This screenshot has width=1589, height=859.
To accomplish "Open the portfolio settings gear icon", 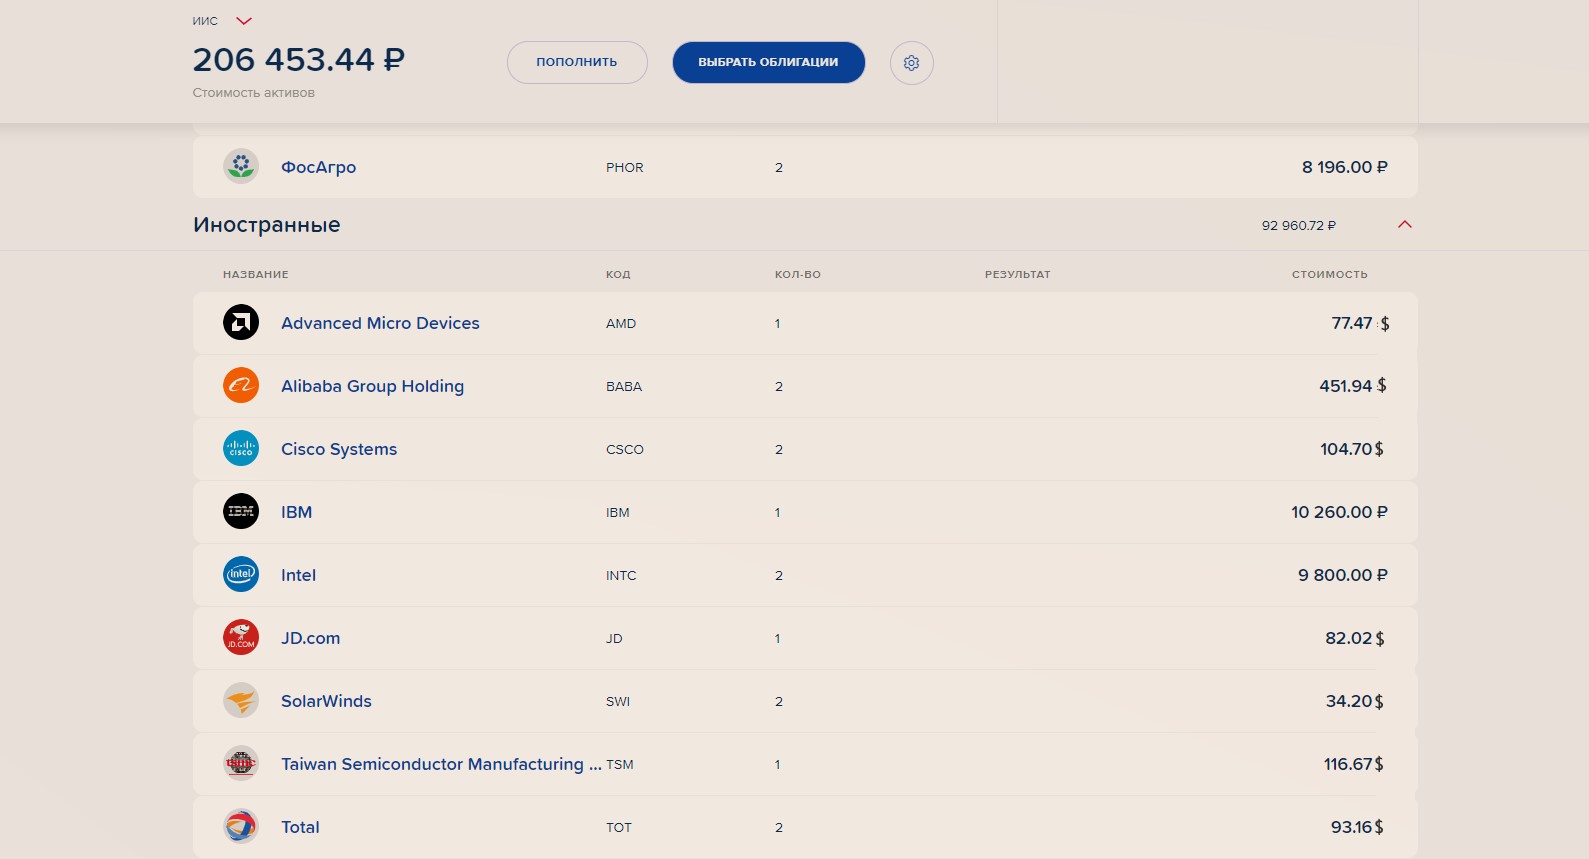I will (x=911, y=63).
